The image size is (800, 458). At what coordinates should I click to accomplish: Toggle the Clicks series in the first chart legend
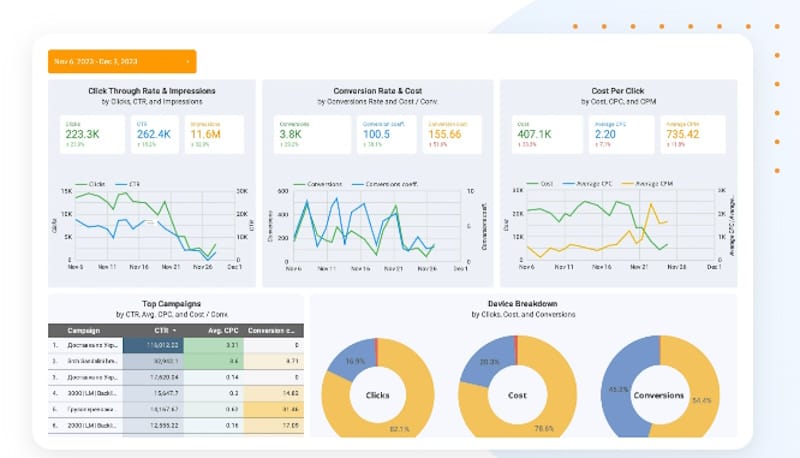pos(92,184)
